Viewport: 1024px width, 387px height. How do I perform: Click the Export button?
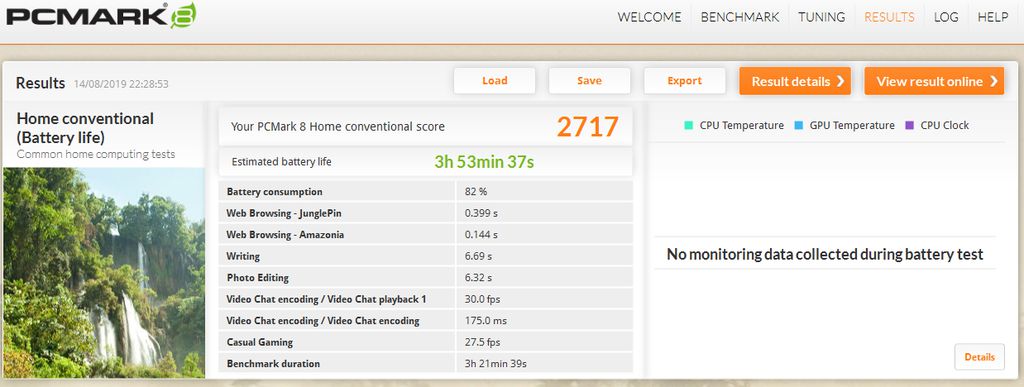[x=684, y=81]
